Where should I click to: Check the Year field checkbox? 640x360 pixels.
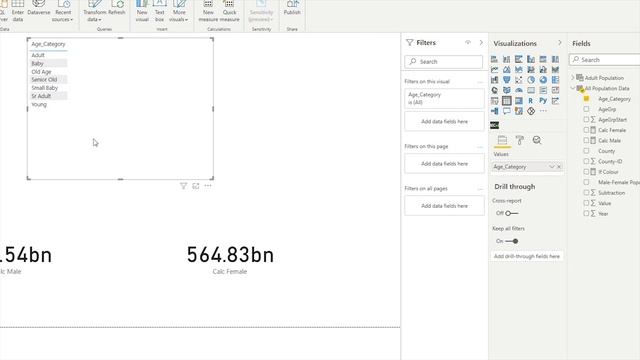pos(587,213)
